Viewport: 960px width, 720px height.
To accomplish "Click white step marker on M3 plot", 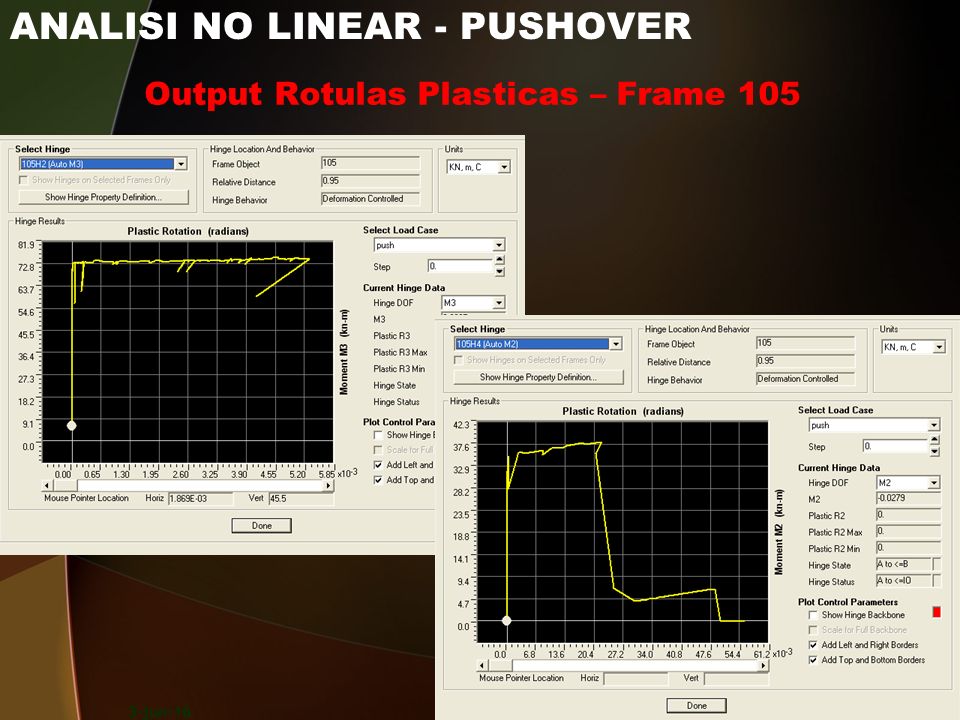I will pos(72,426).
